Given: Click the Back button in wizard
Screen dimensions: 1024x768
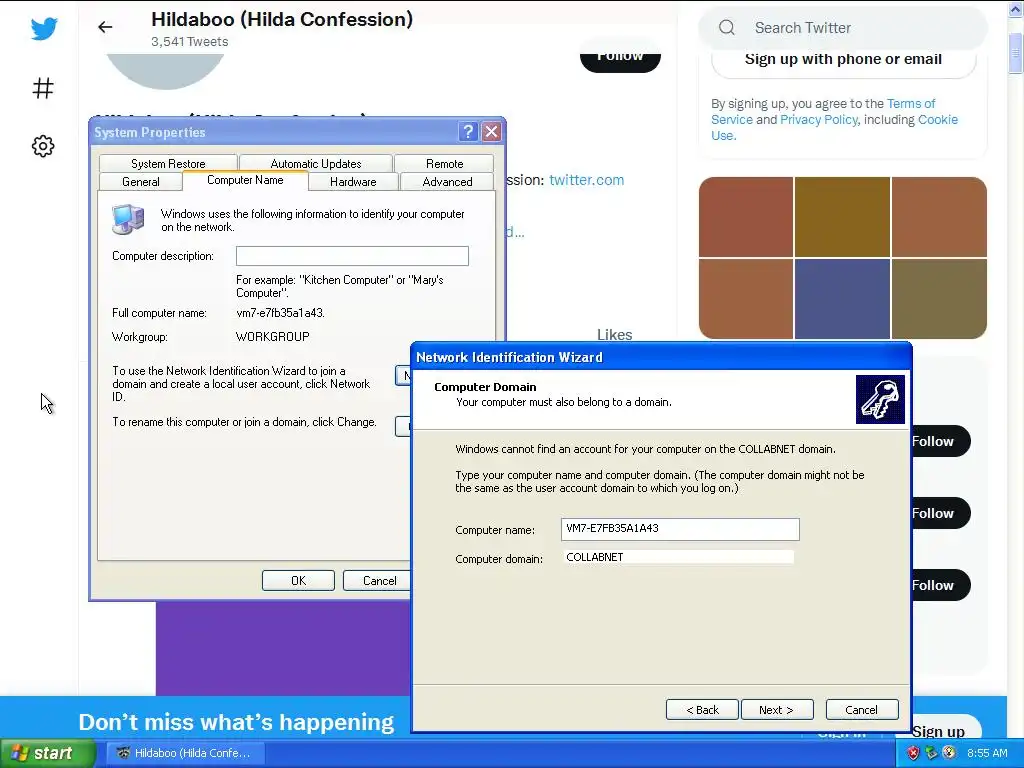Looking at the screenshot, I should pos(702,710).
